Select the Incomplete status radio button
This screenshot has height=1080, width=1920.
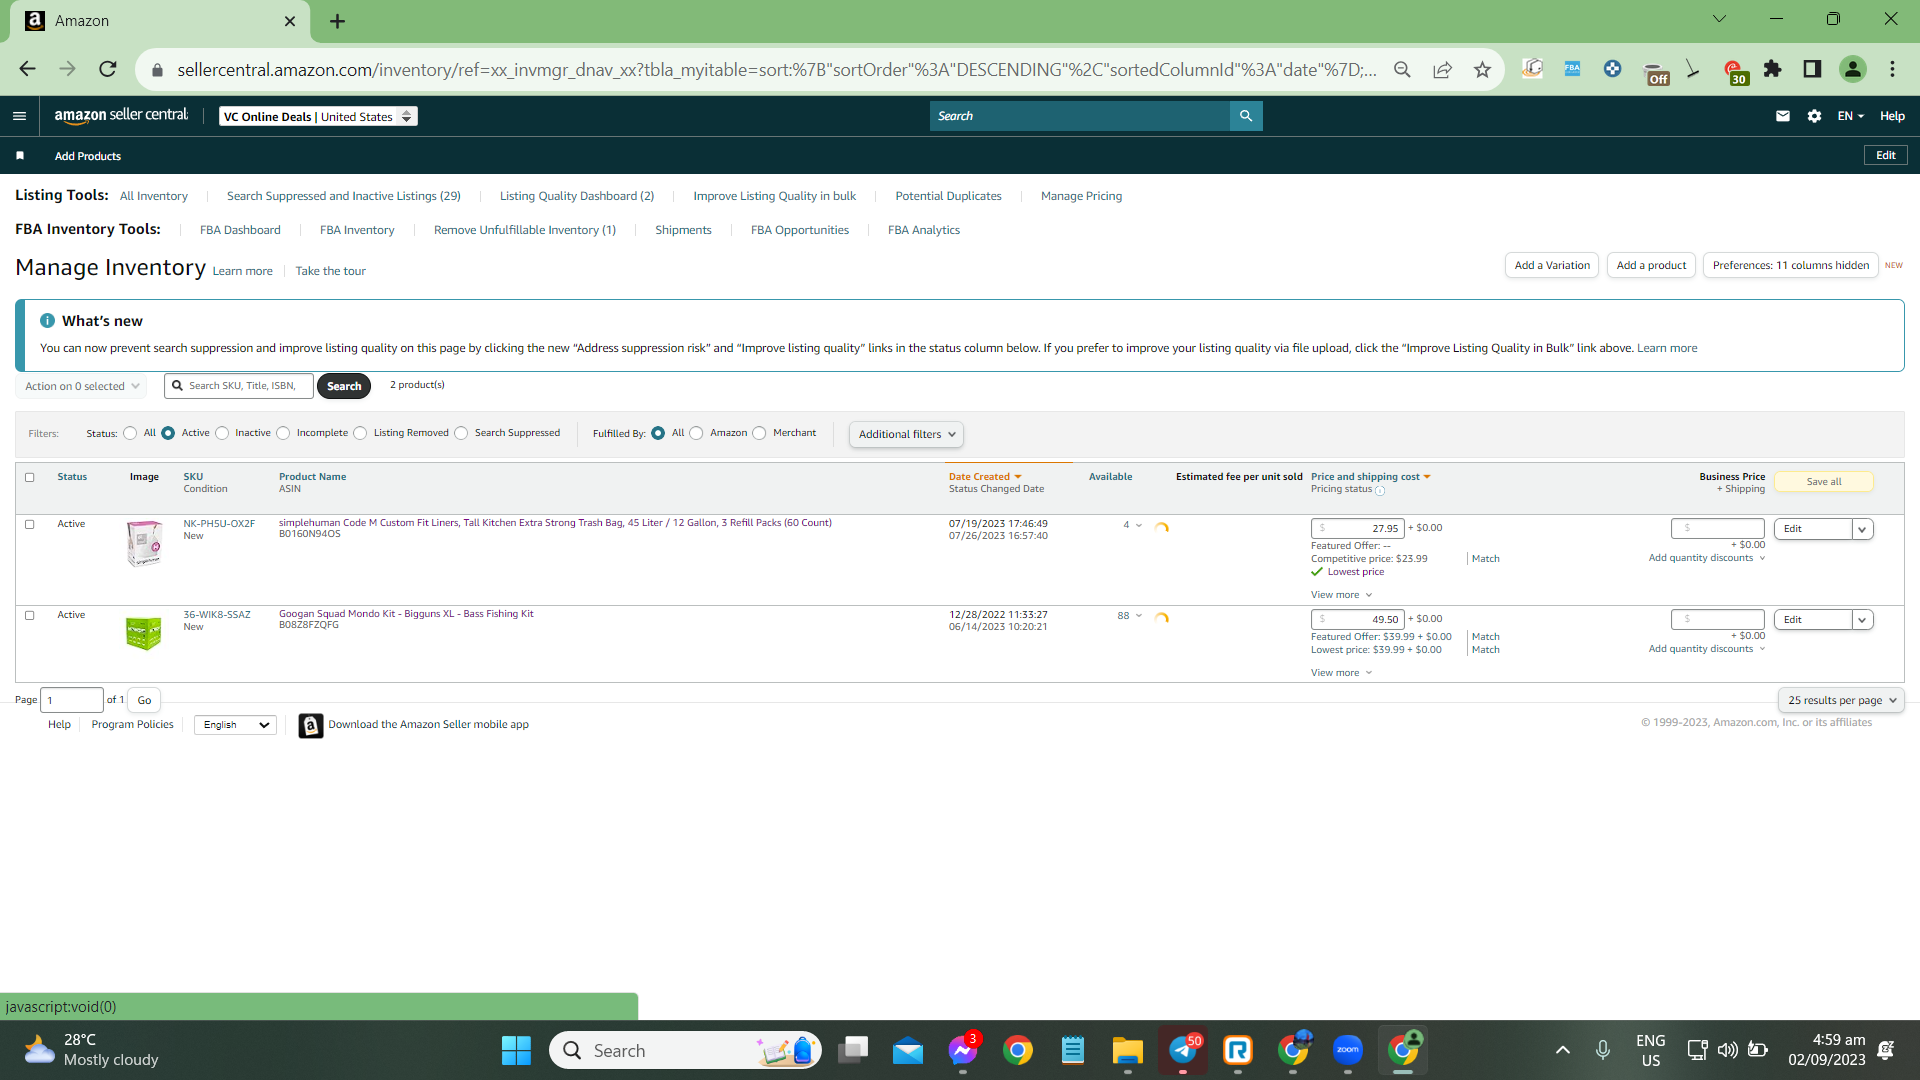pyautogui.click(x=283, y=434)
